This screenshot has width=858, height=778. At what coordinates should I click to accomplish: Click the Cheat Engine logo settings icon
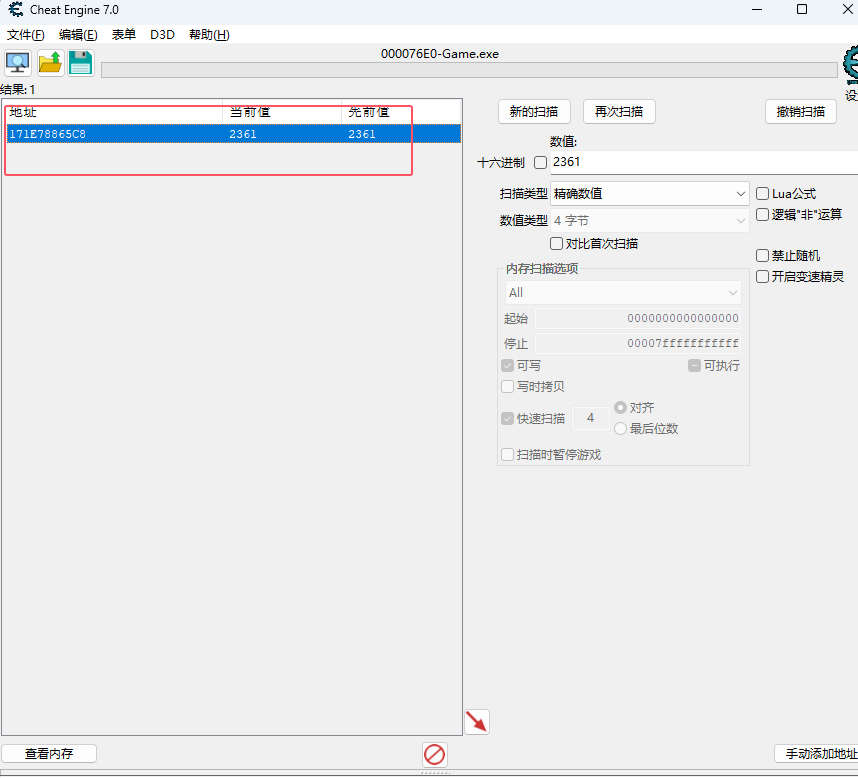850,65
